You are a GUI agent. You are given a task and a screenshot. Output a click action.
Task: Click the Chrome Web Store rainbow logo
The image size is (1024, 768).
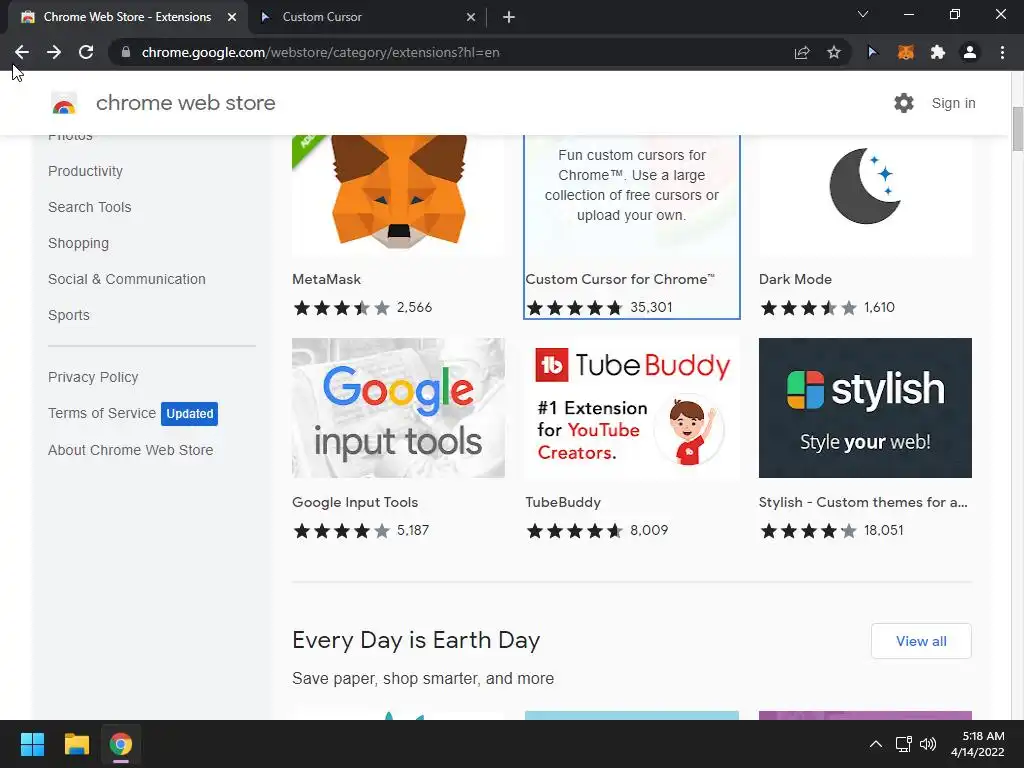(x=64, y=103)
